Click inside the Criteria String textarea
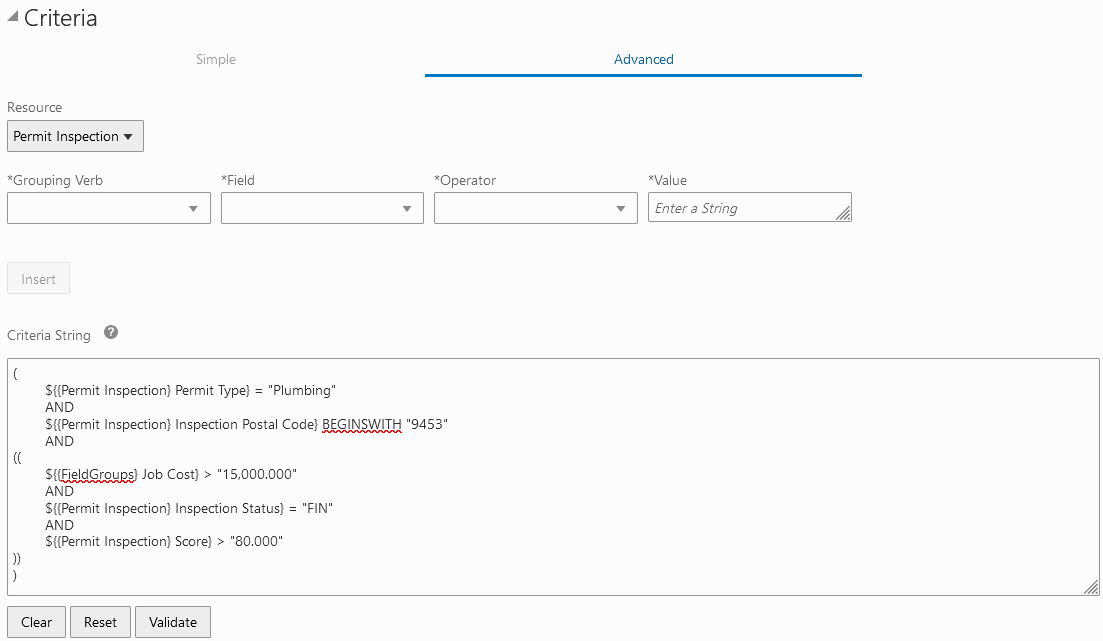Image resolution: width=1103 pixels, height=641 pixels. coord(550,470)
